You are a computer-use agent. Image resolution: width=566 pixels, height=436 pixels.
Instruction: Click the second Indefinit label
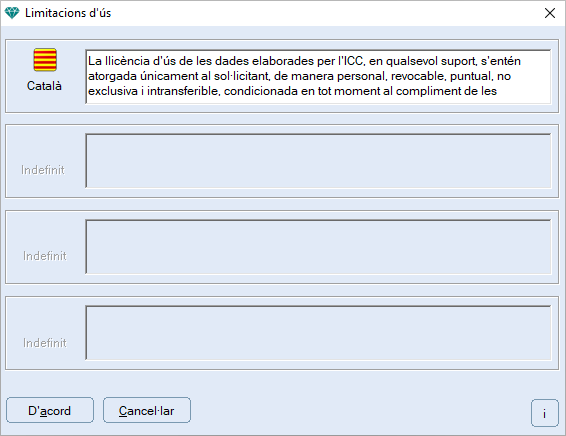point(45,256)
